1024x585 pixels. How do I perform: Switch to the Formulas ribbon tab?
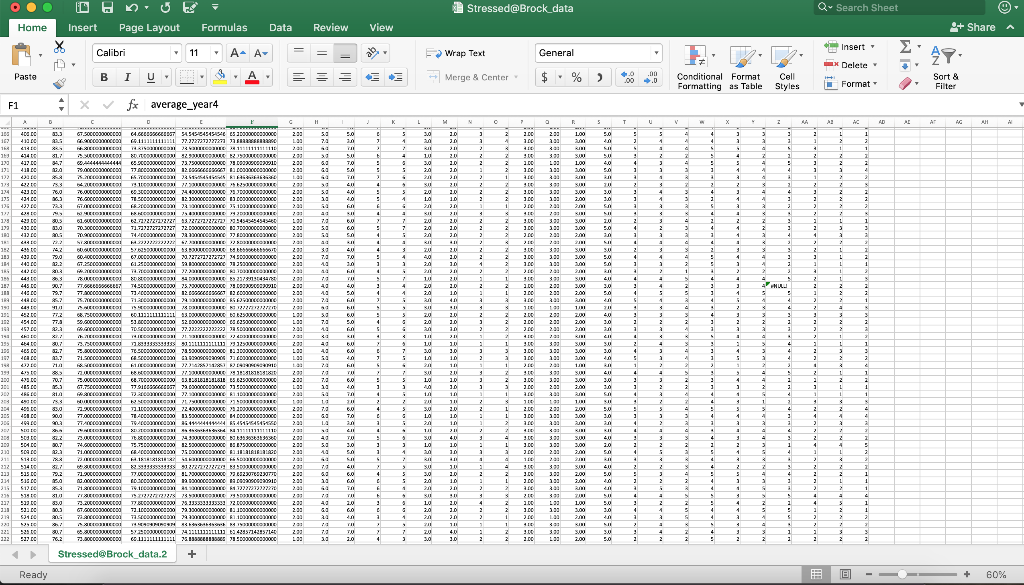point(224,27)
